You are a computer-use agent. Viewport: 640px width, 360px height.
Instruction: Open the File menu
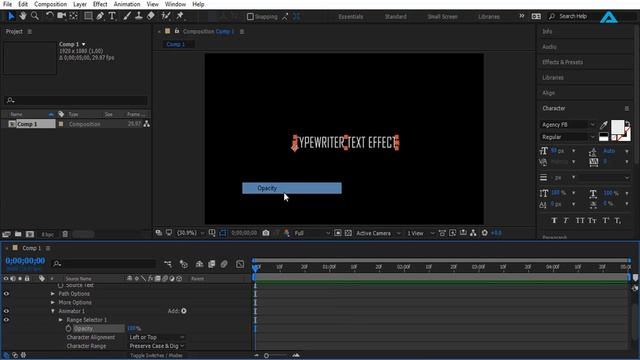(x=7, y=4)
